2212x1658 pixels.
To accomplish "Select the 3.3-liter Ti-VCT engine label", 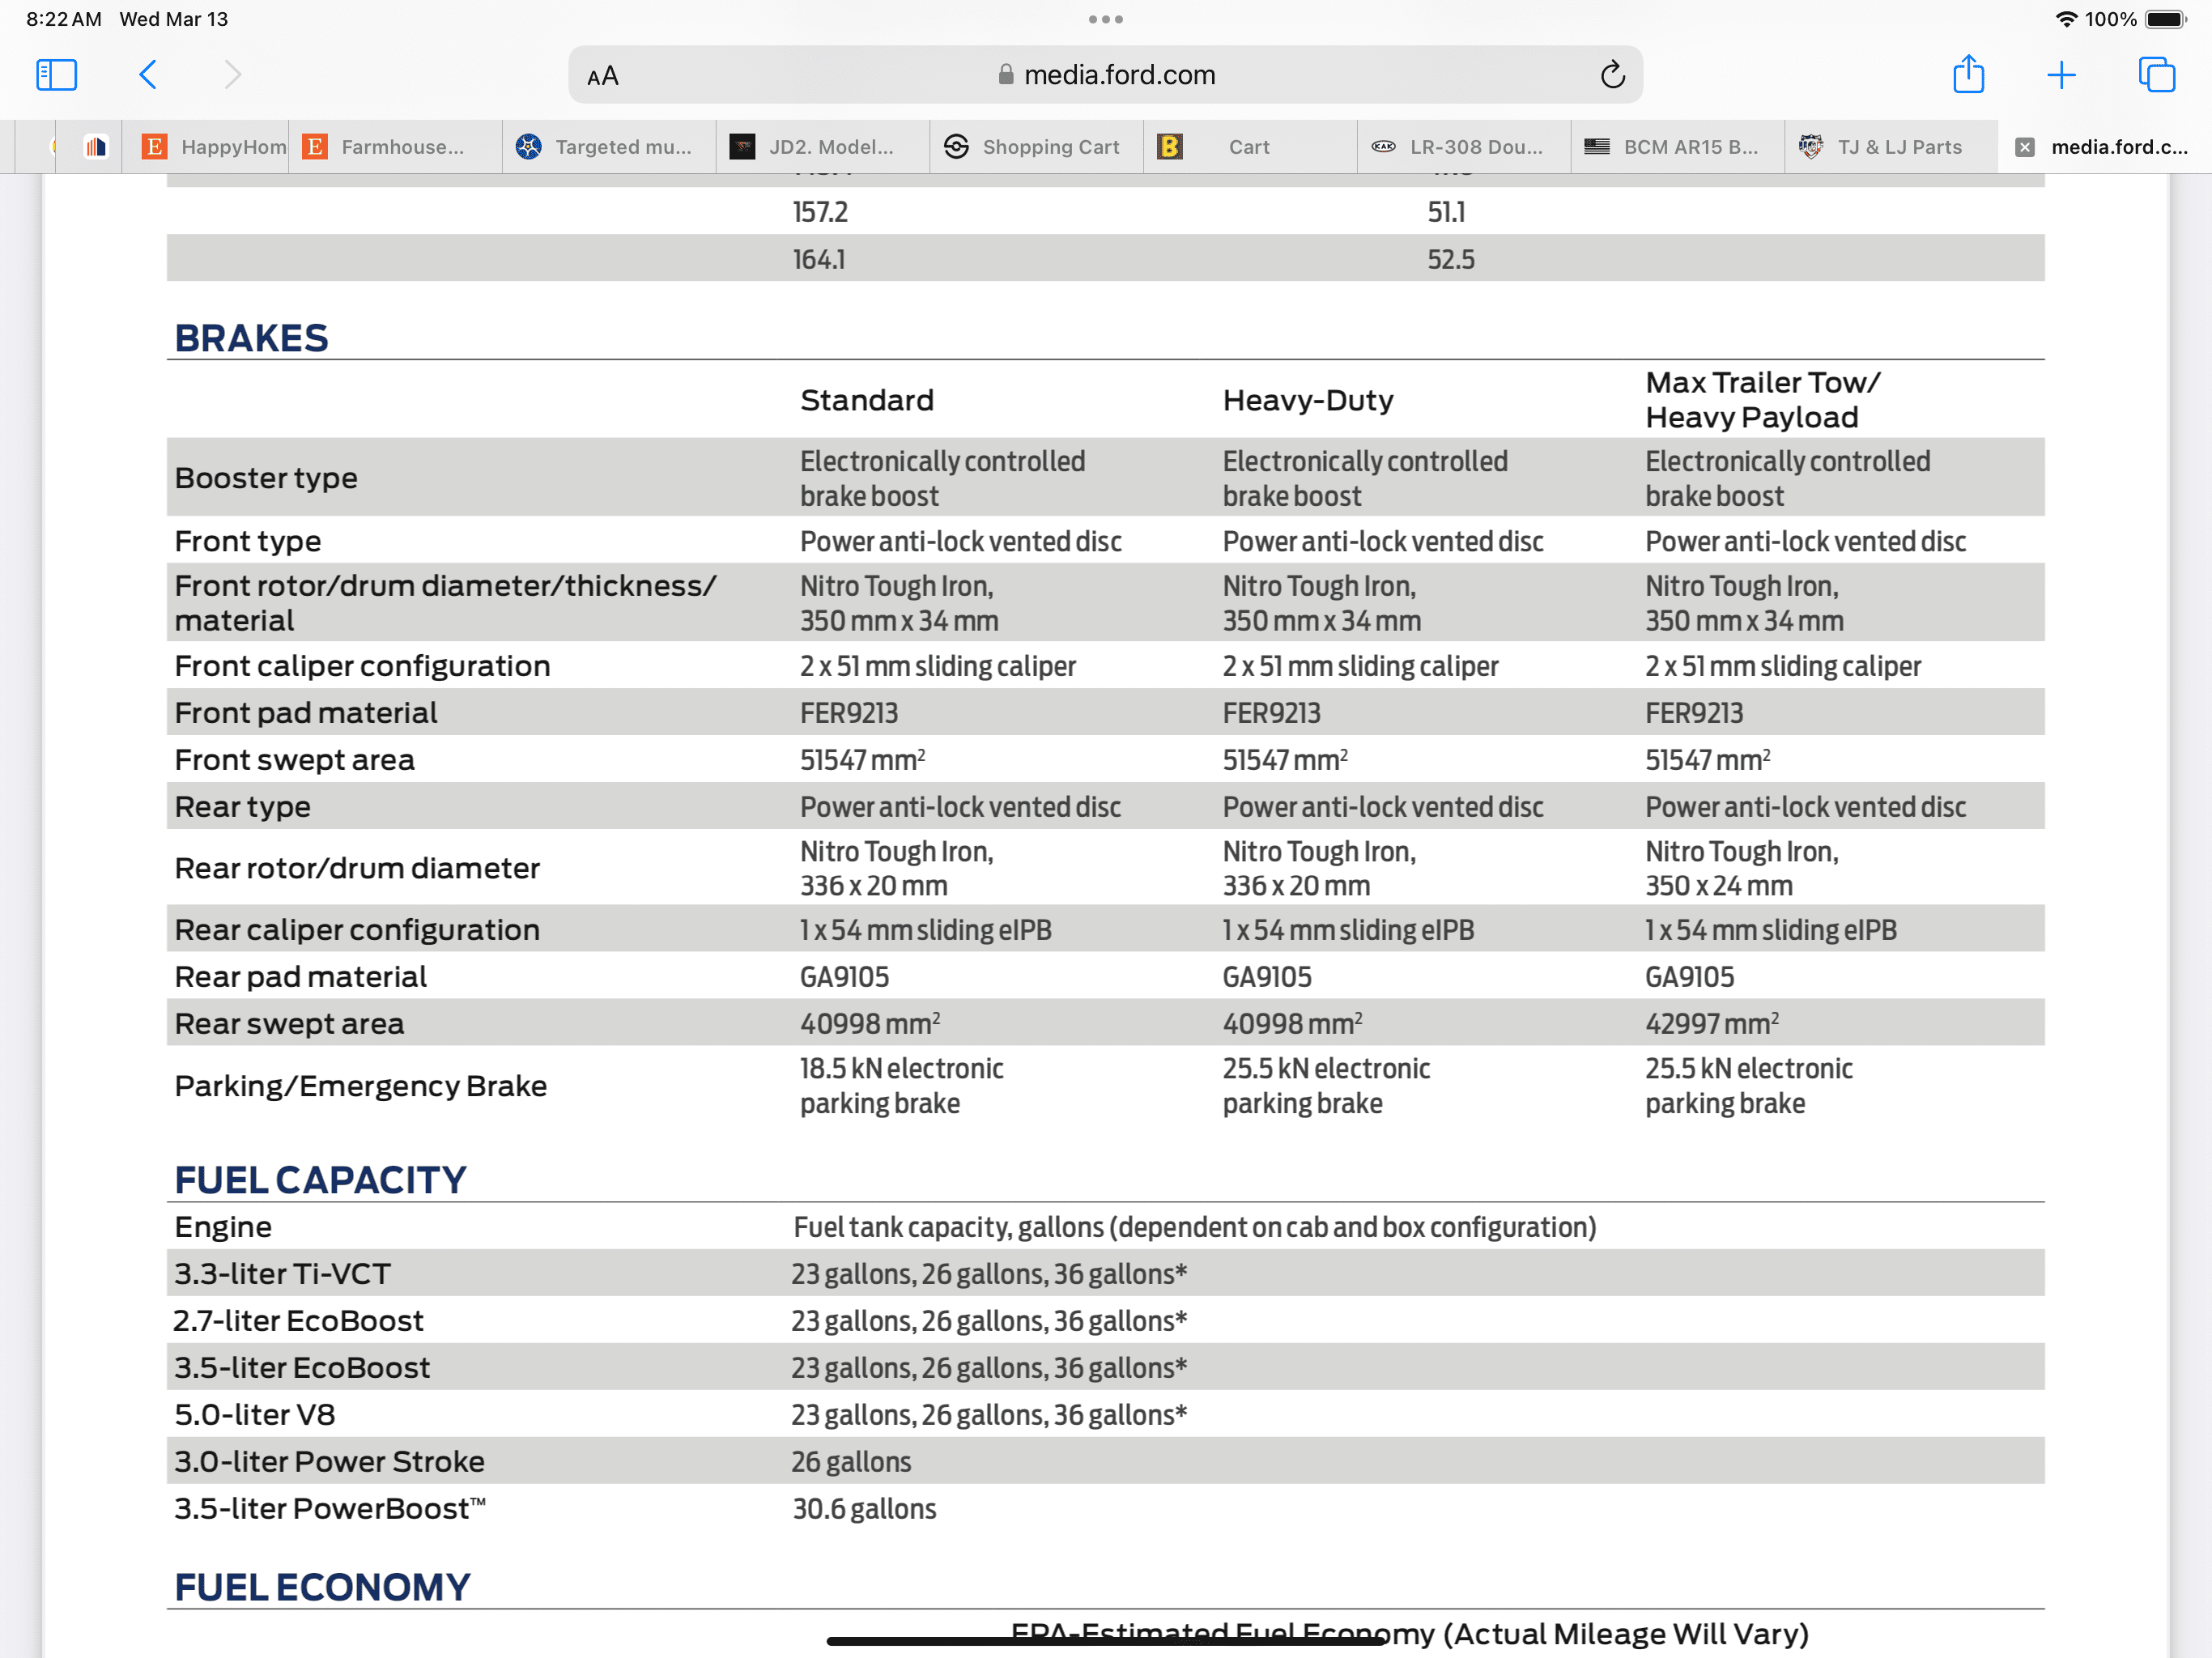I will [283, 1273].
